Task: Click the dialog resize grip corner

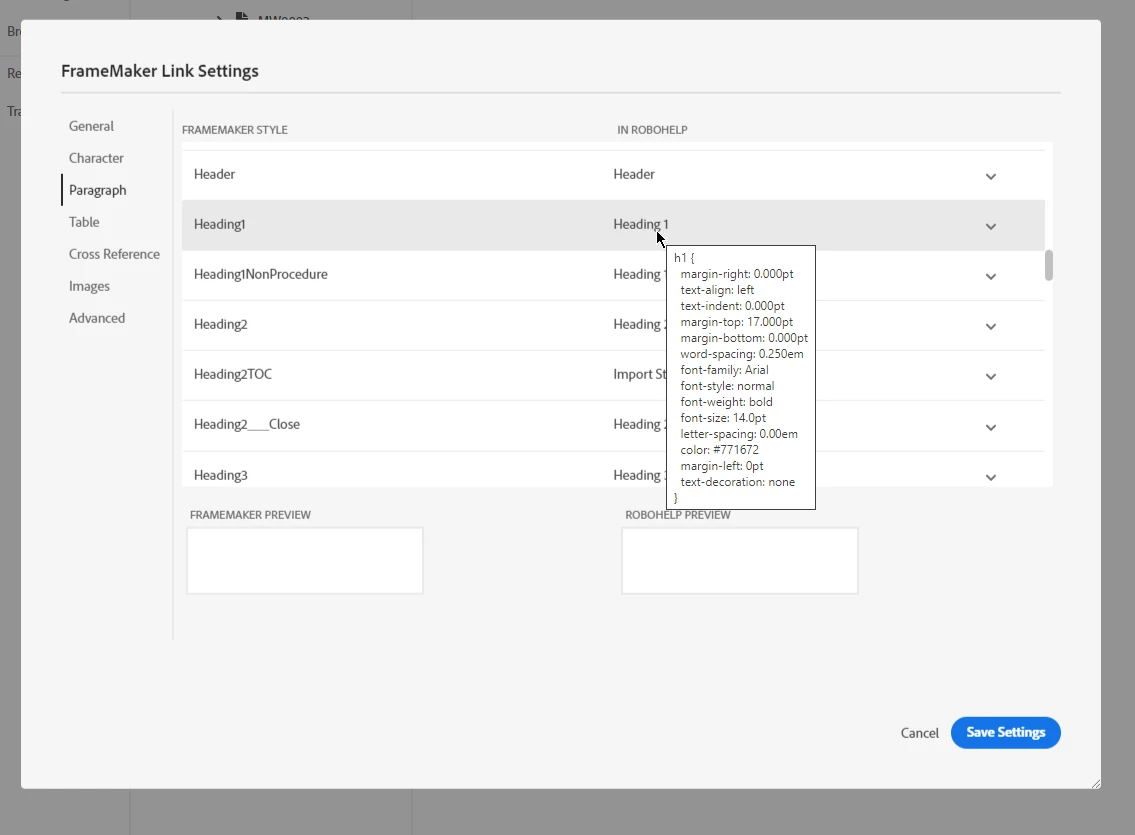Action: tap(1095, 784)
